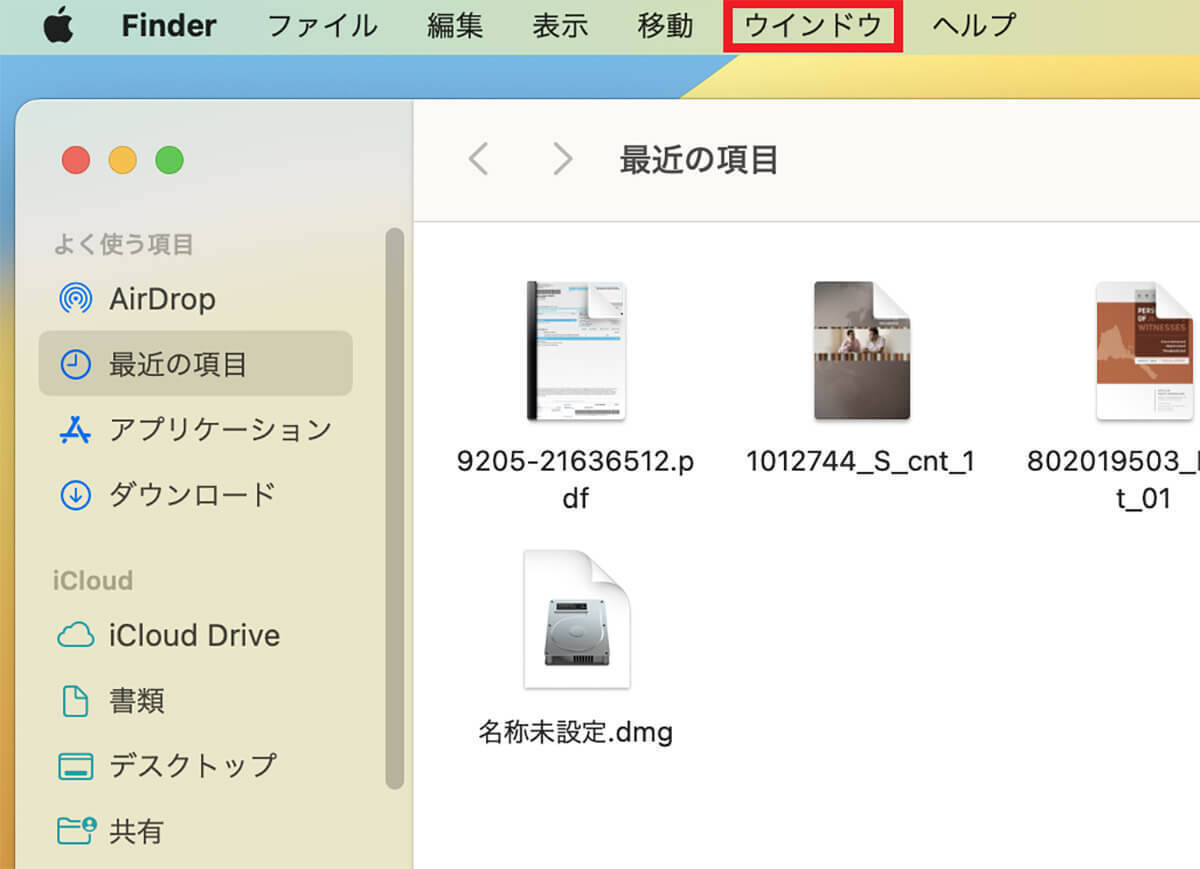Select the 1012744_S_cnt_1 file thumbnail
This screenshot has width=1200, height=869.
861,351
